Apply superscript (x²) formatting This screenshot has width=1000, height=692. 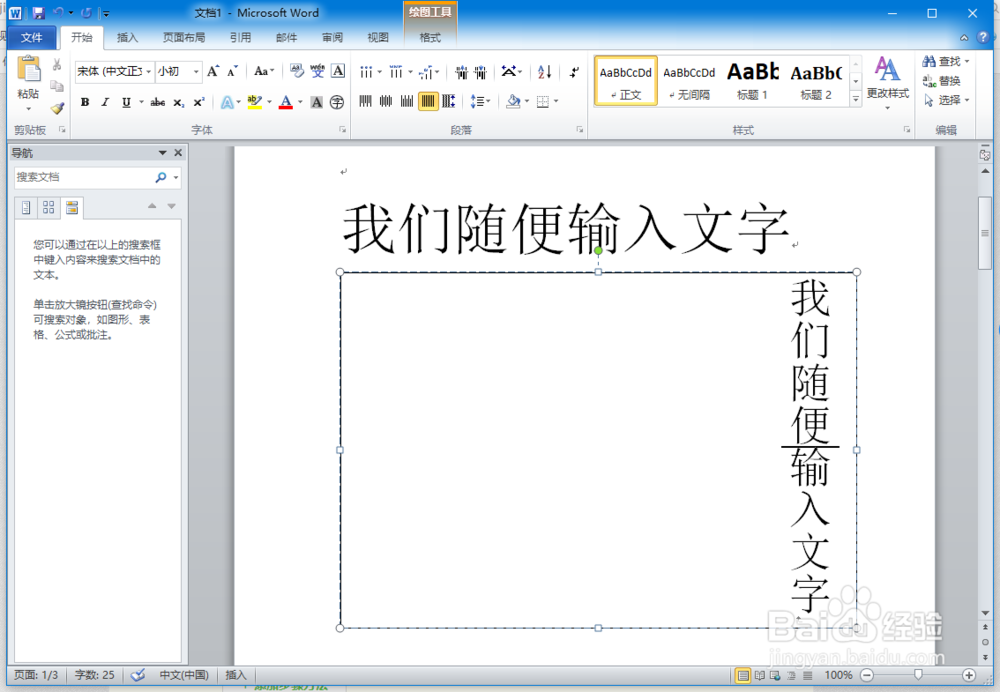coord(199,102)
